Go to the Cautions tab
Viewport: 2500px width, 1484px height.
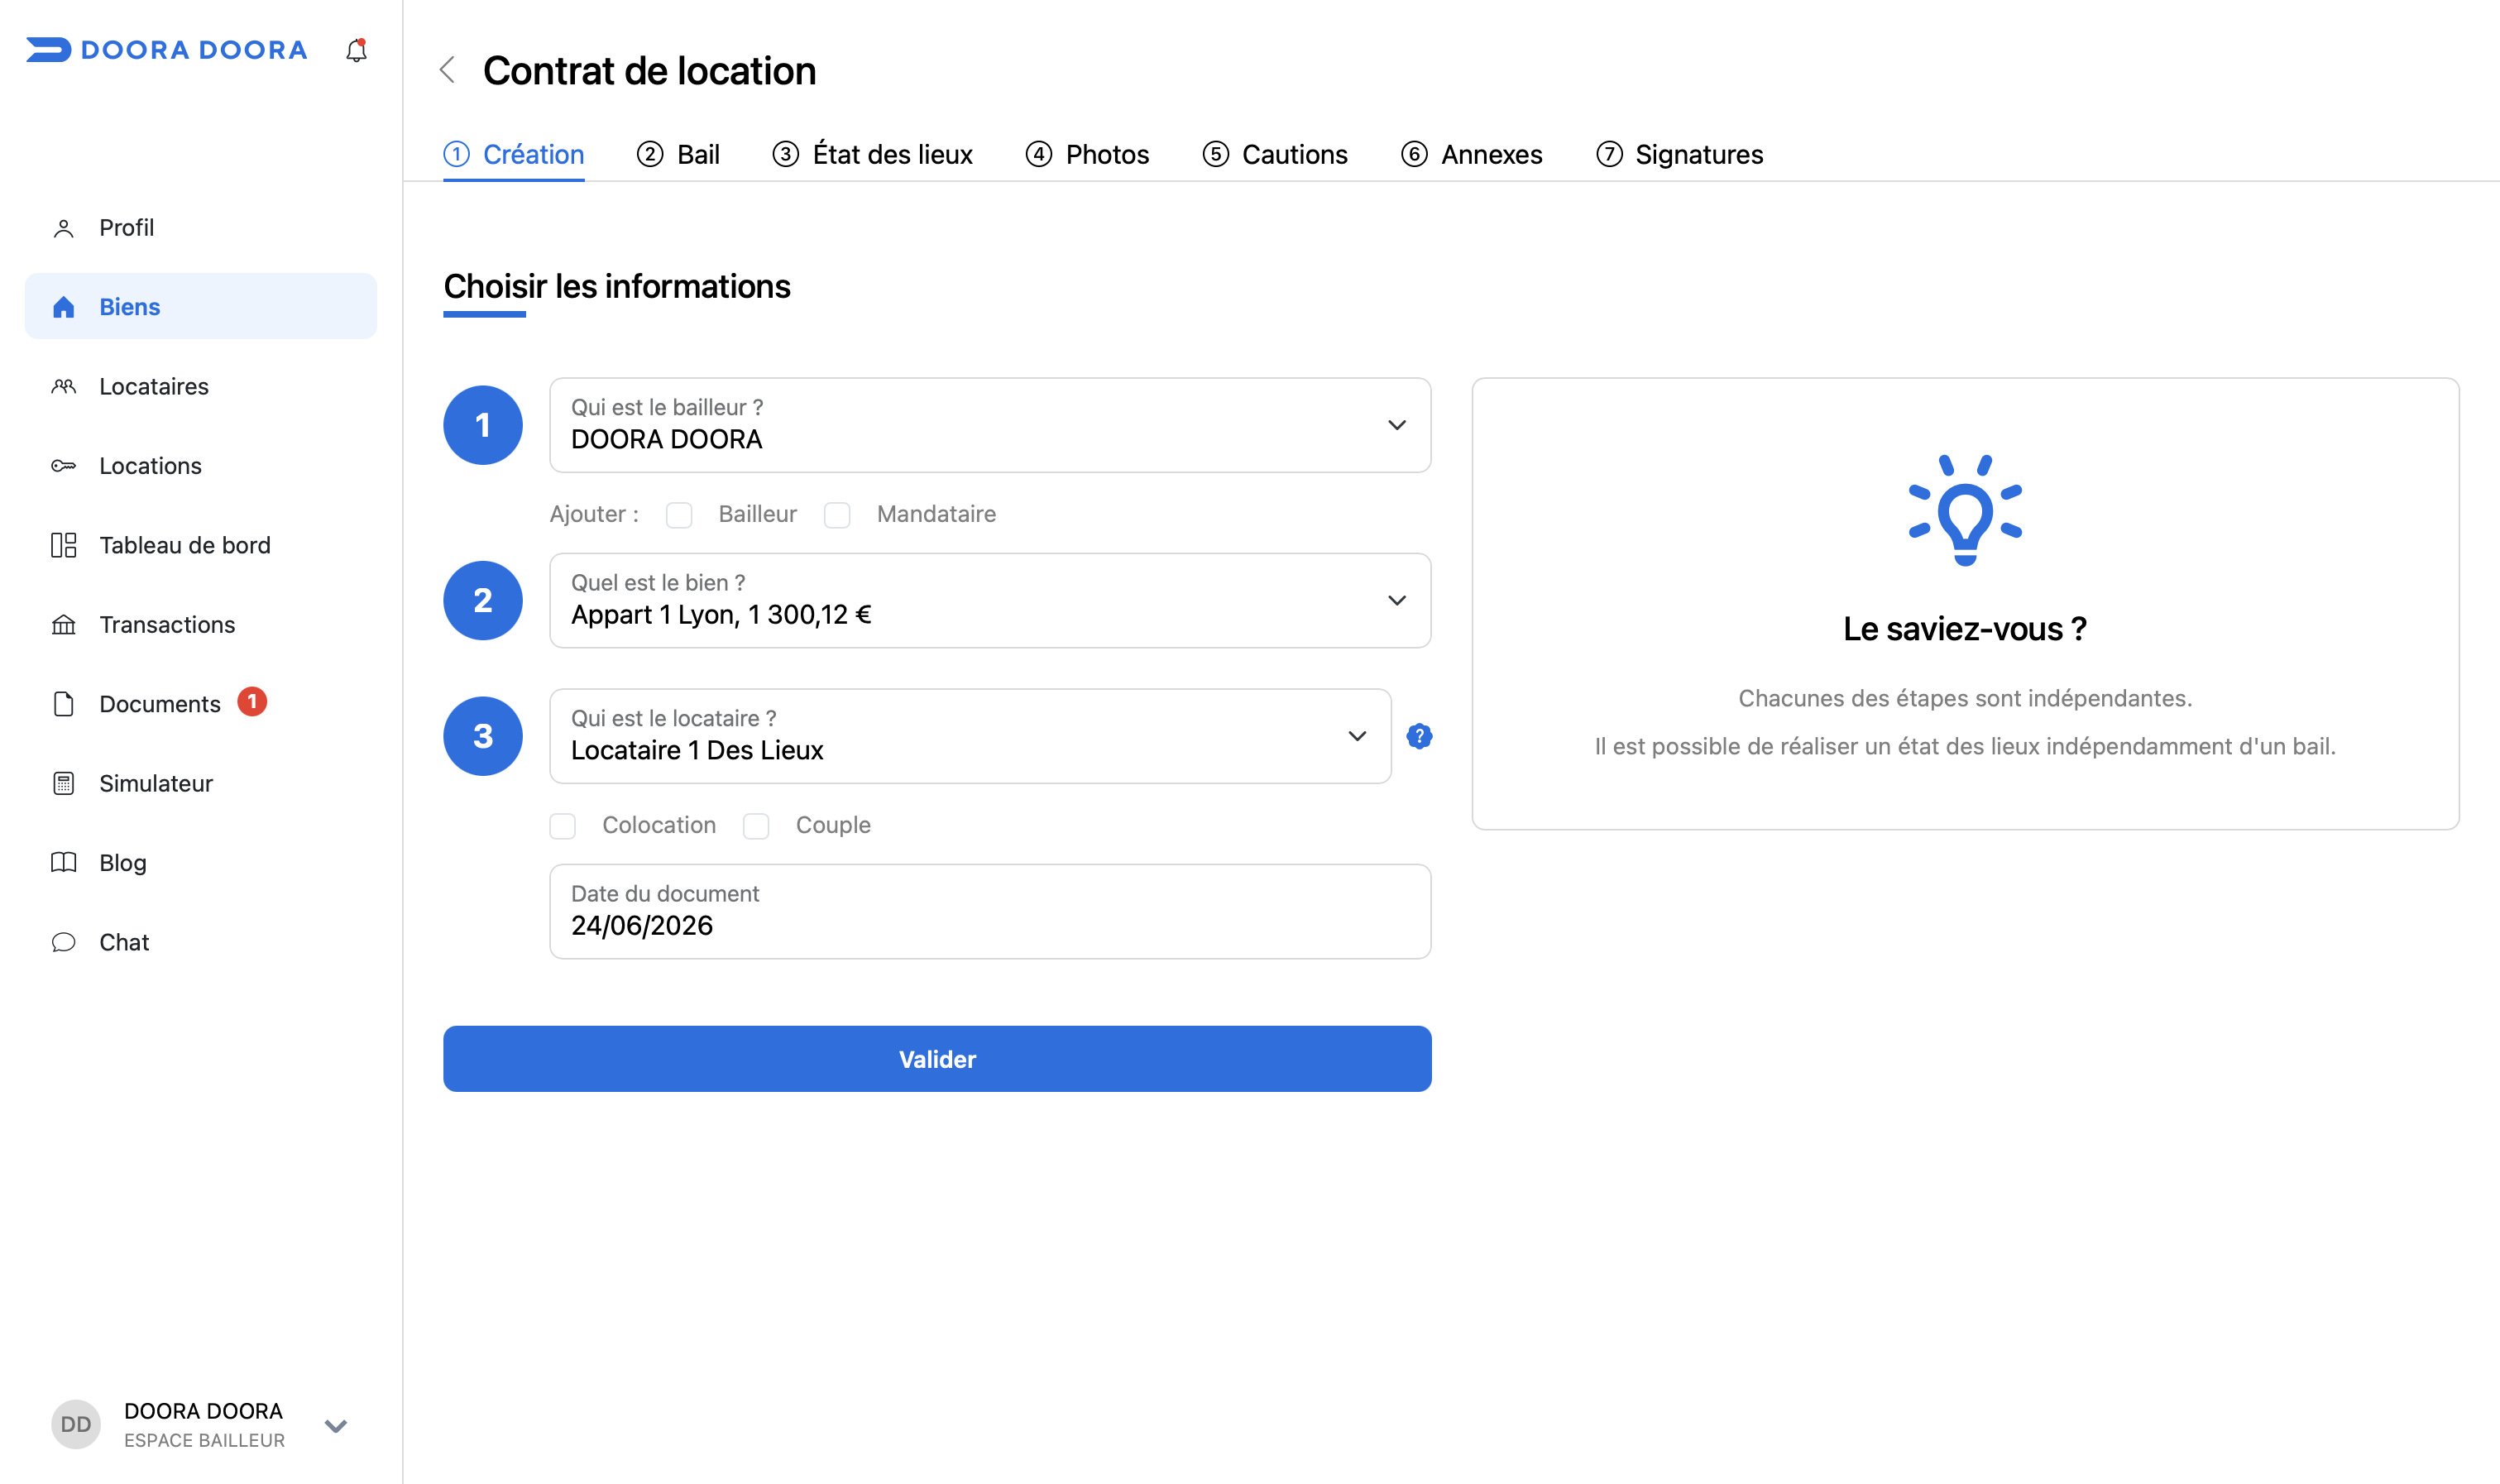(1275, 154)
